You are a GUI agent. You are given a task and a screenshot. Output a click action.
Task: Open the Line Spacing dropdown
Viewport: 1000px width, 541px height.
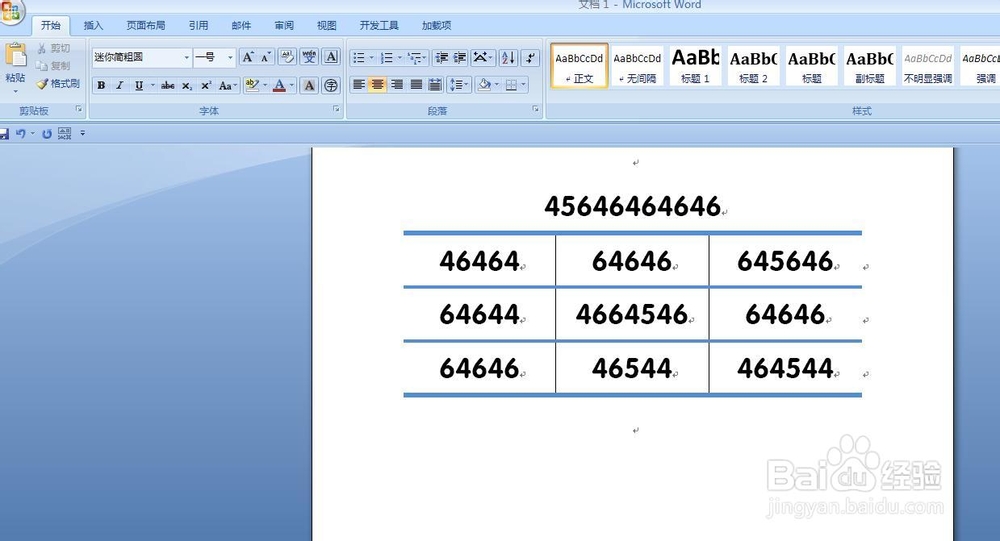click(459, 85)
